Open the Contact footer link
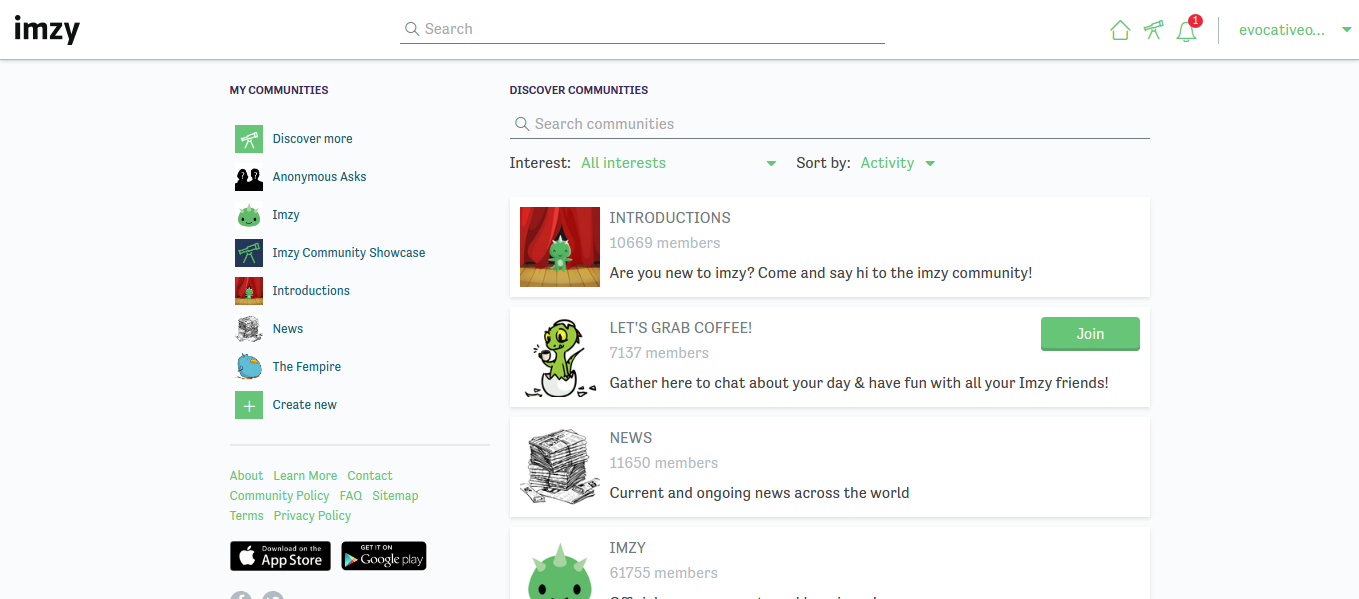The width and height of the screenshot is (1359, 599). 370,476
